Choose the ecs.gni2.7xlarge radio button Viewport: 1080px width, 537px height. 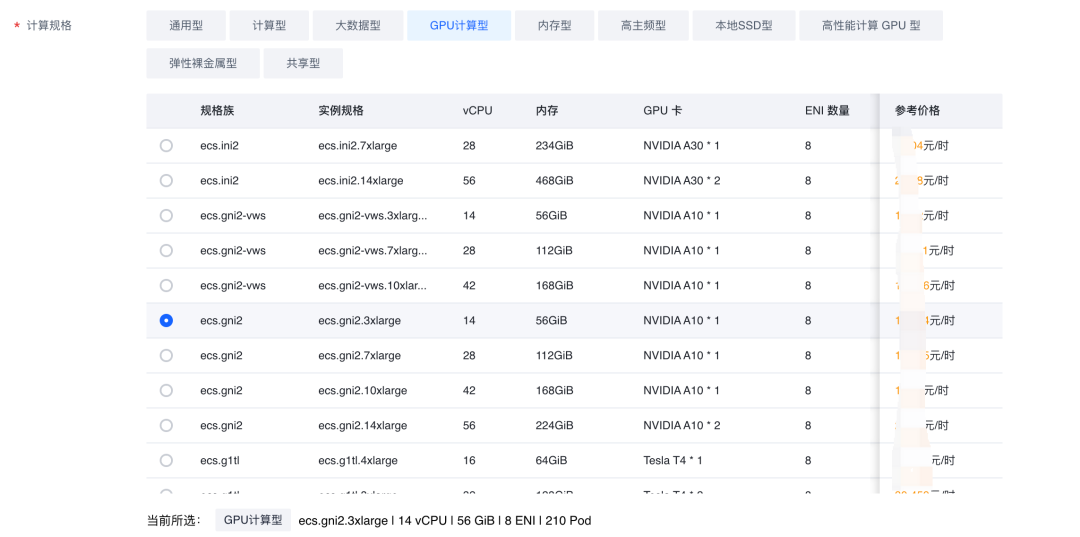(x=166, y=356)
